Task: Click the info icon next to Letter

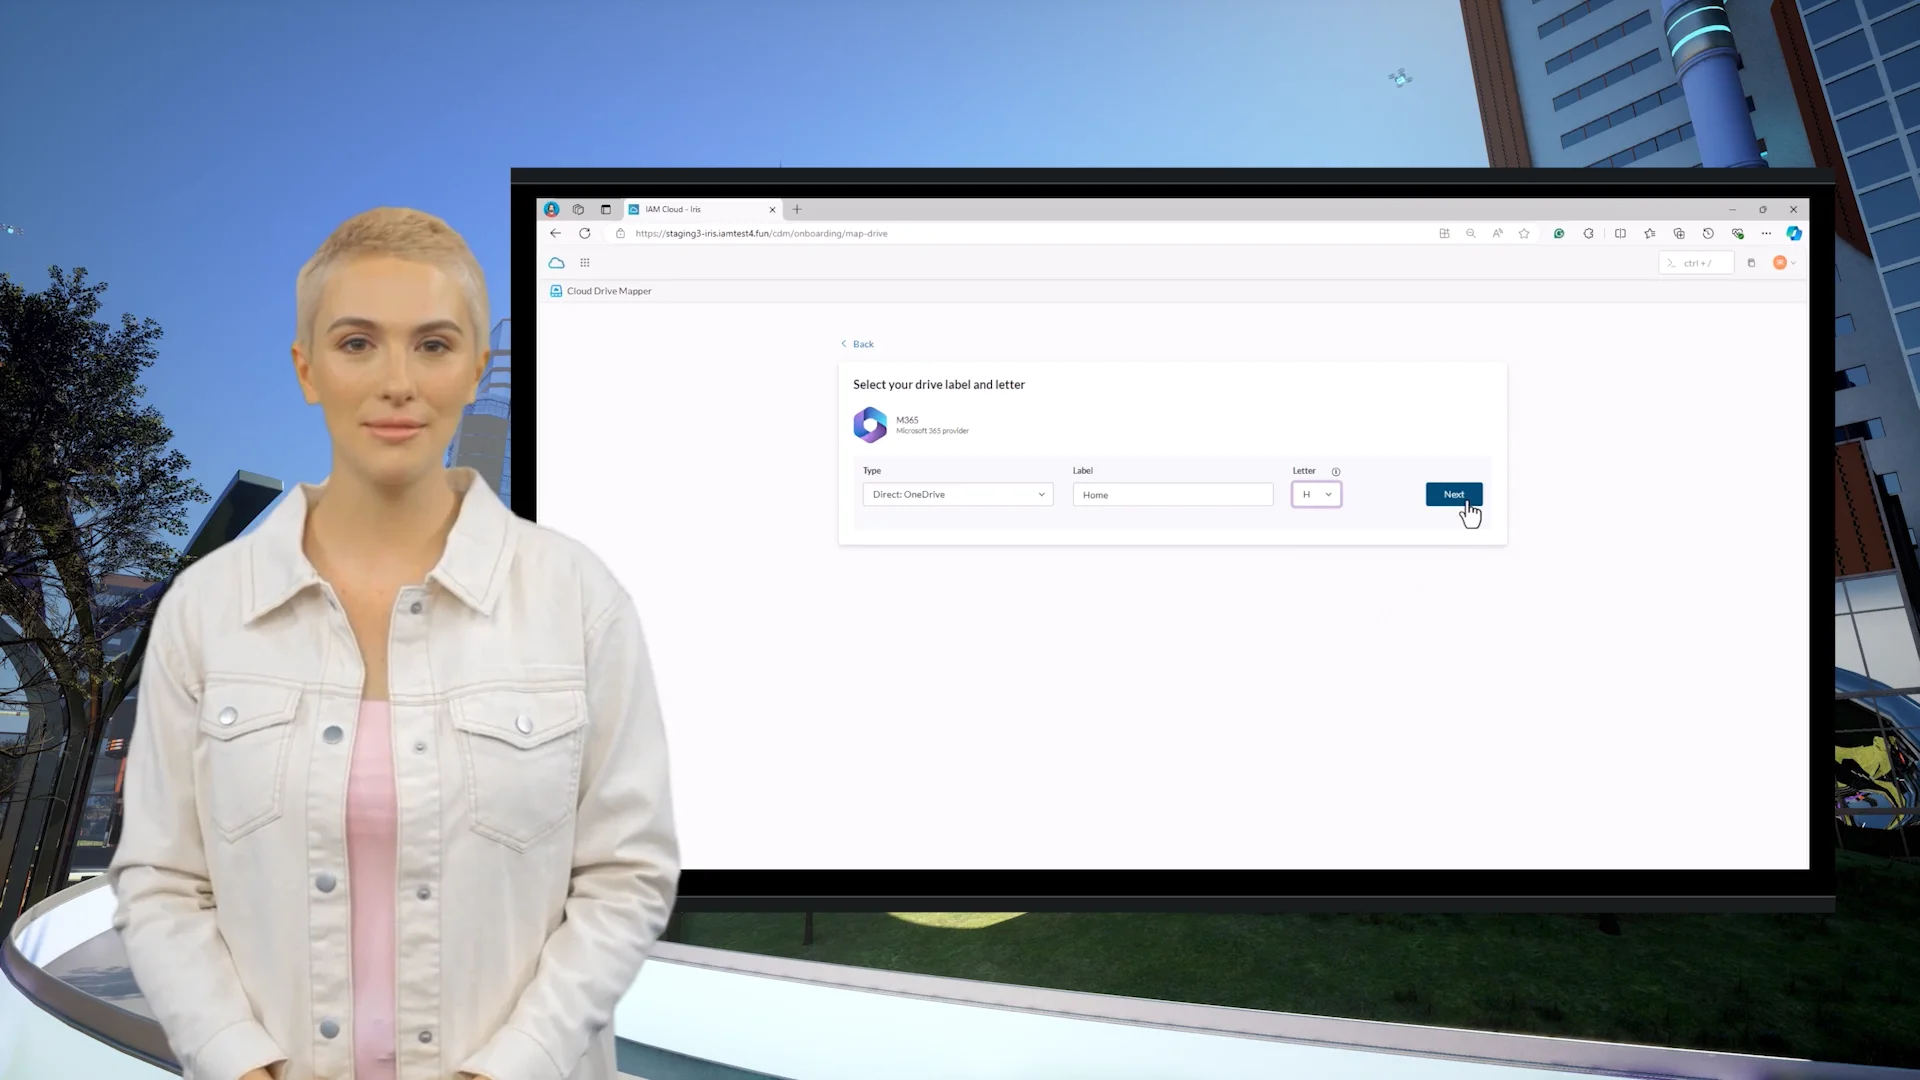Action: 1336,471
